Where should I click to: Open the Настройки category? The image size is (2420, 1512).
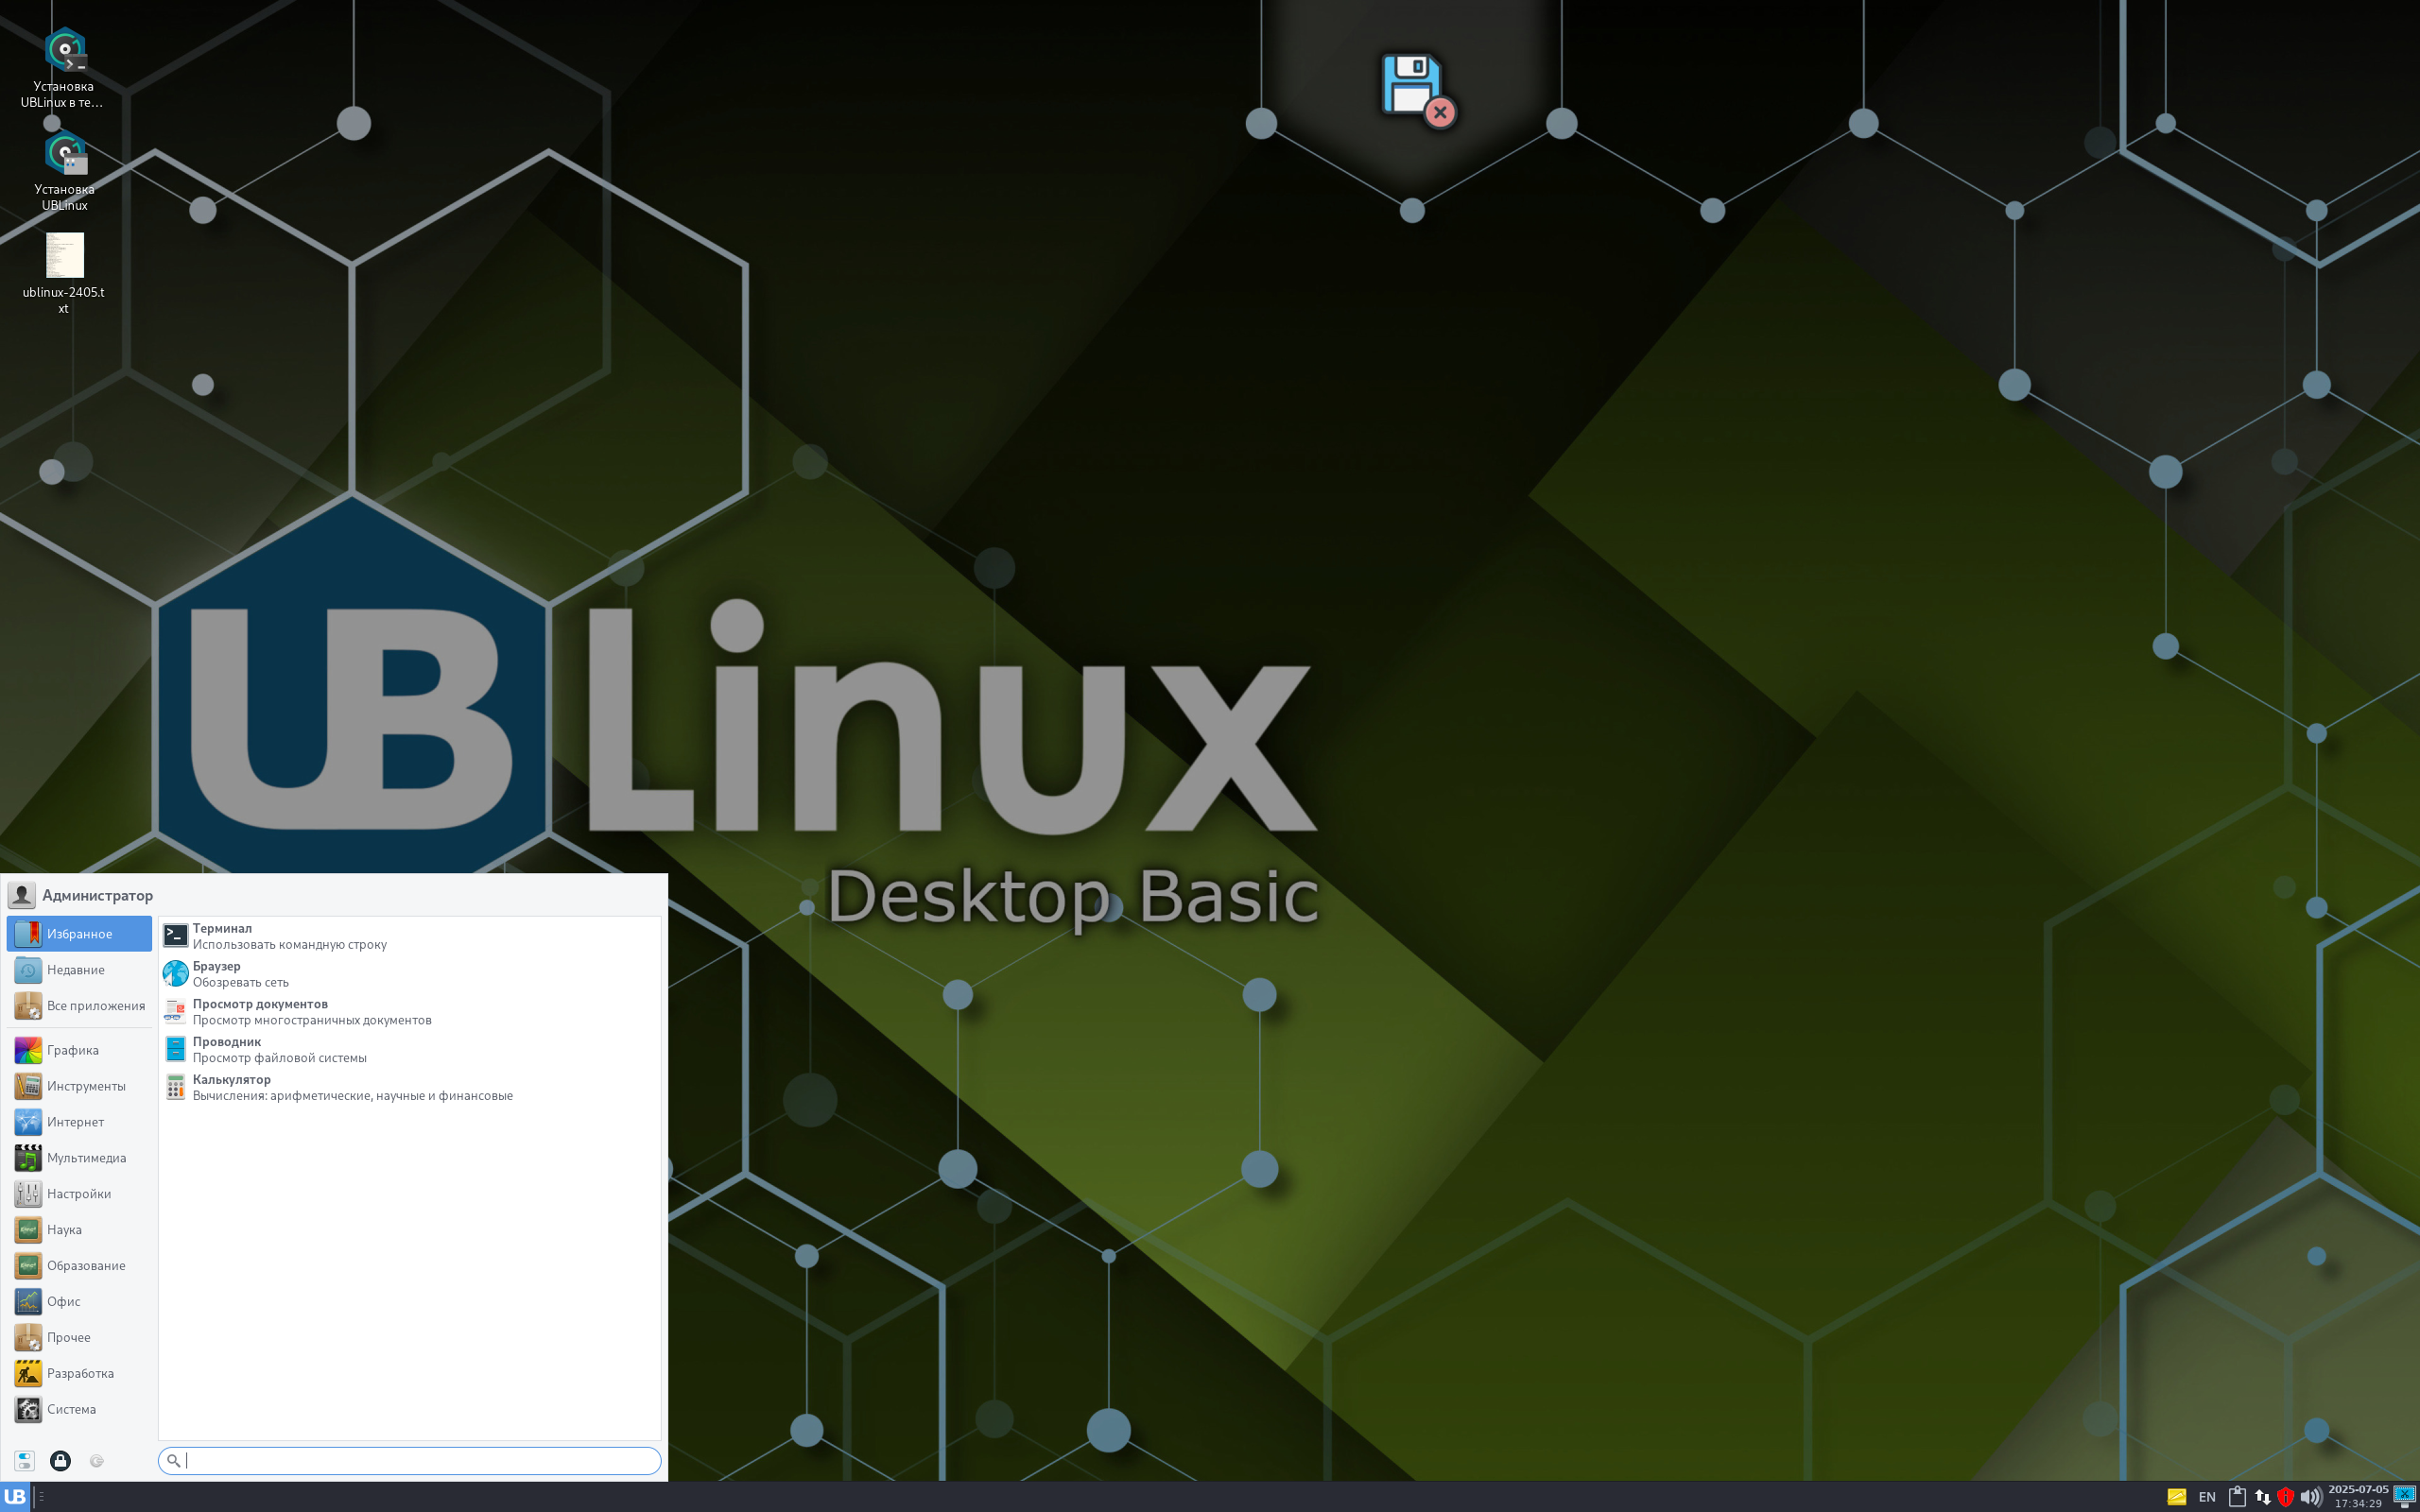tap(79, 1193)
